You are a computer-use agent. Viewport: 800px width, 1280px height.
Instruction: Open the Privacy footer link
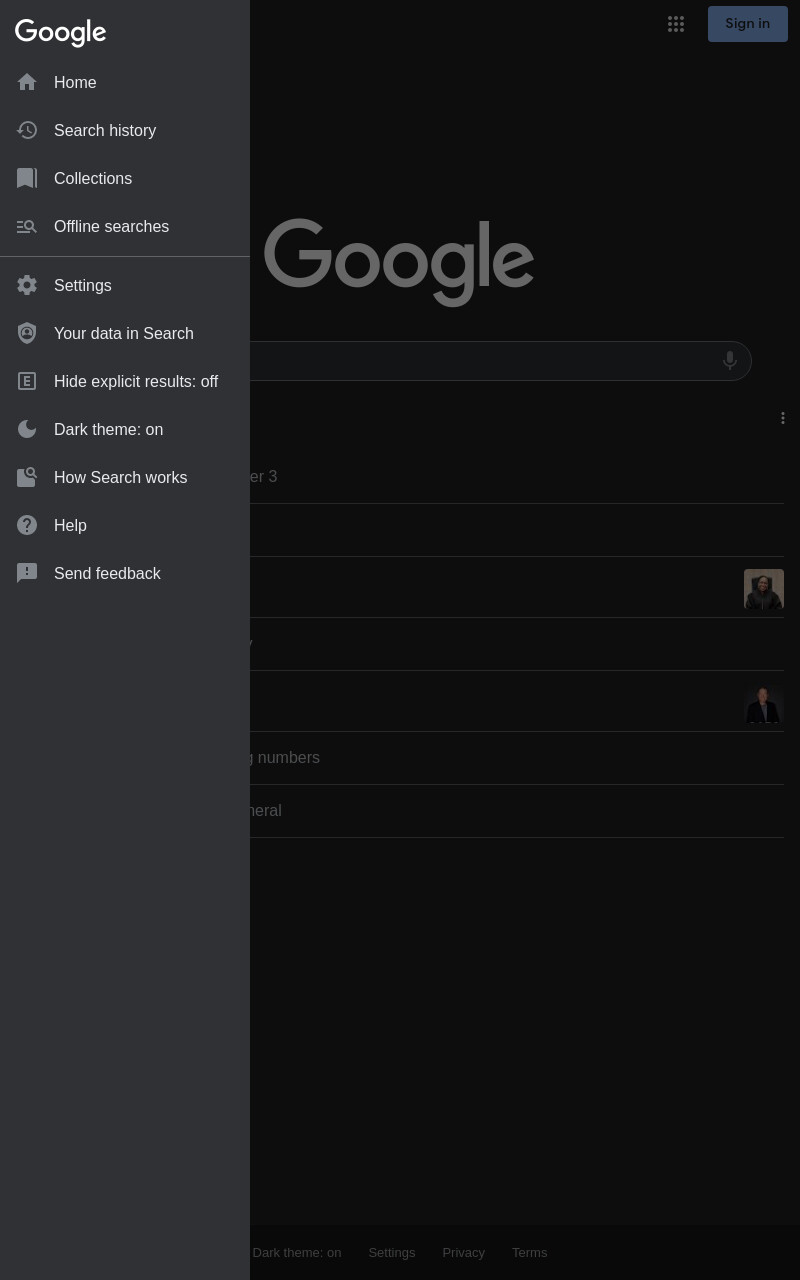463,1252
